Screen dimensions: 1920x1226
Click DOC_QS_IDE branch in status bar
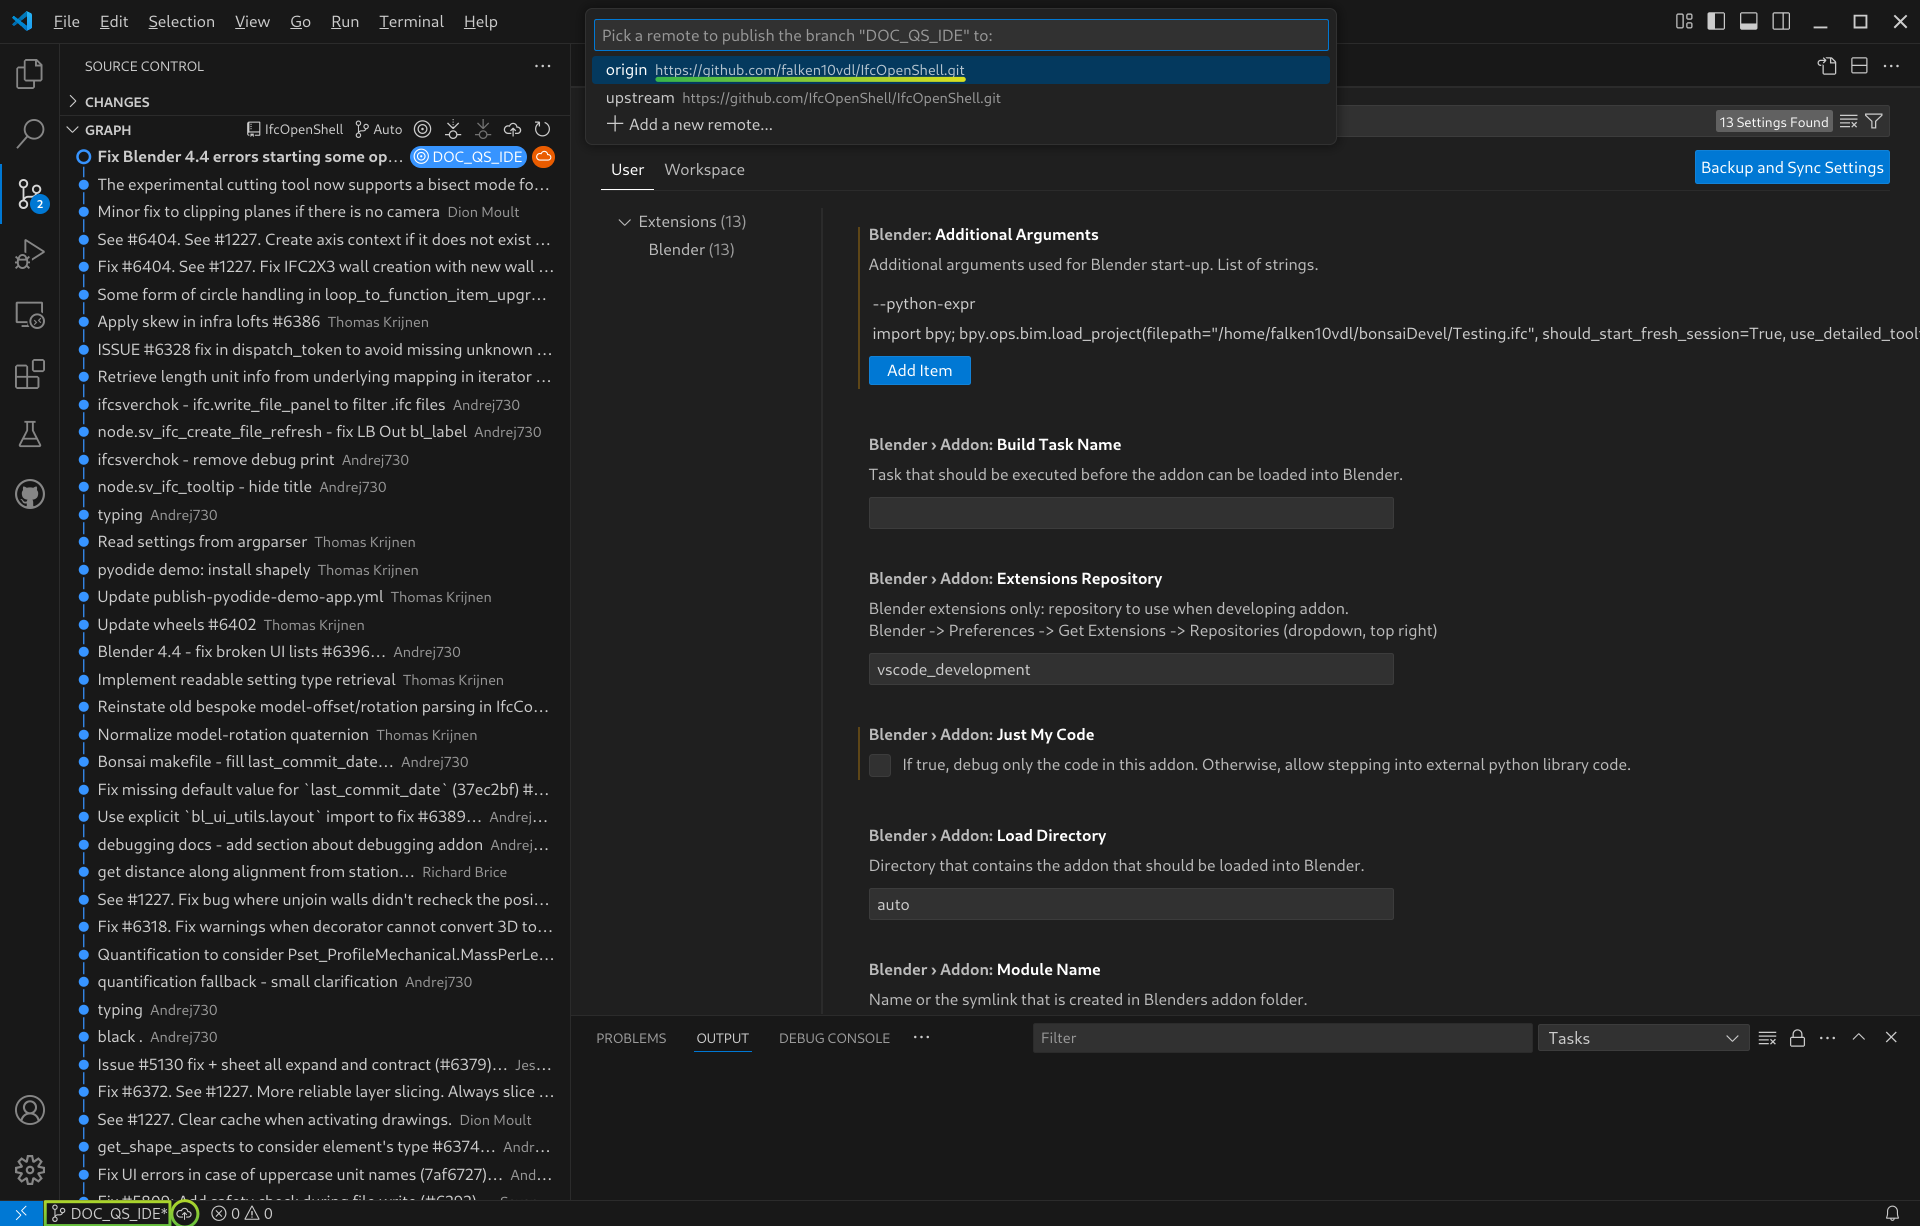coord(110,1213)
